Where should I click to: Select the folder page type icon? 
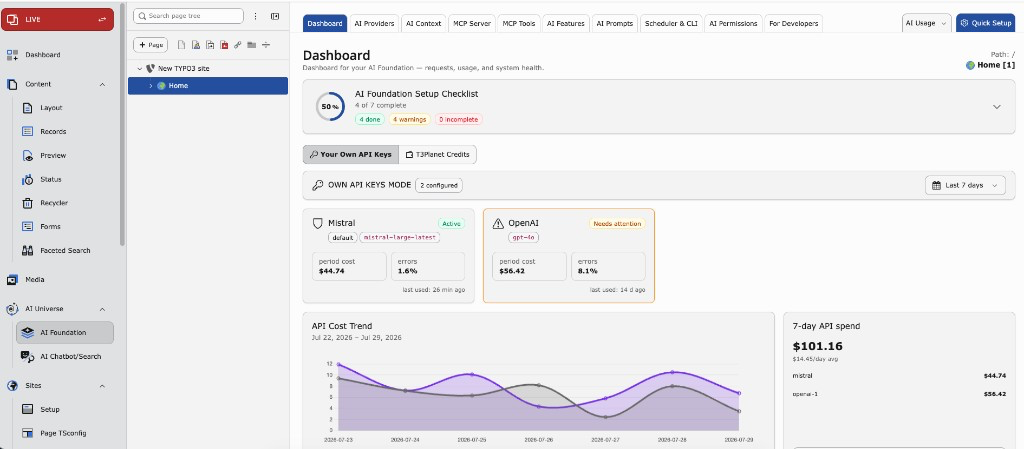click(251, 45)
